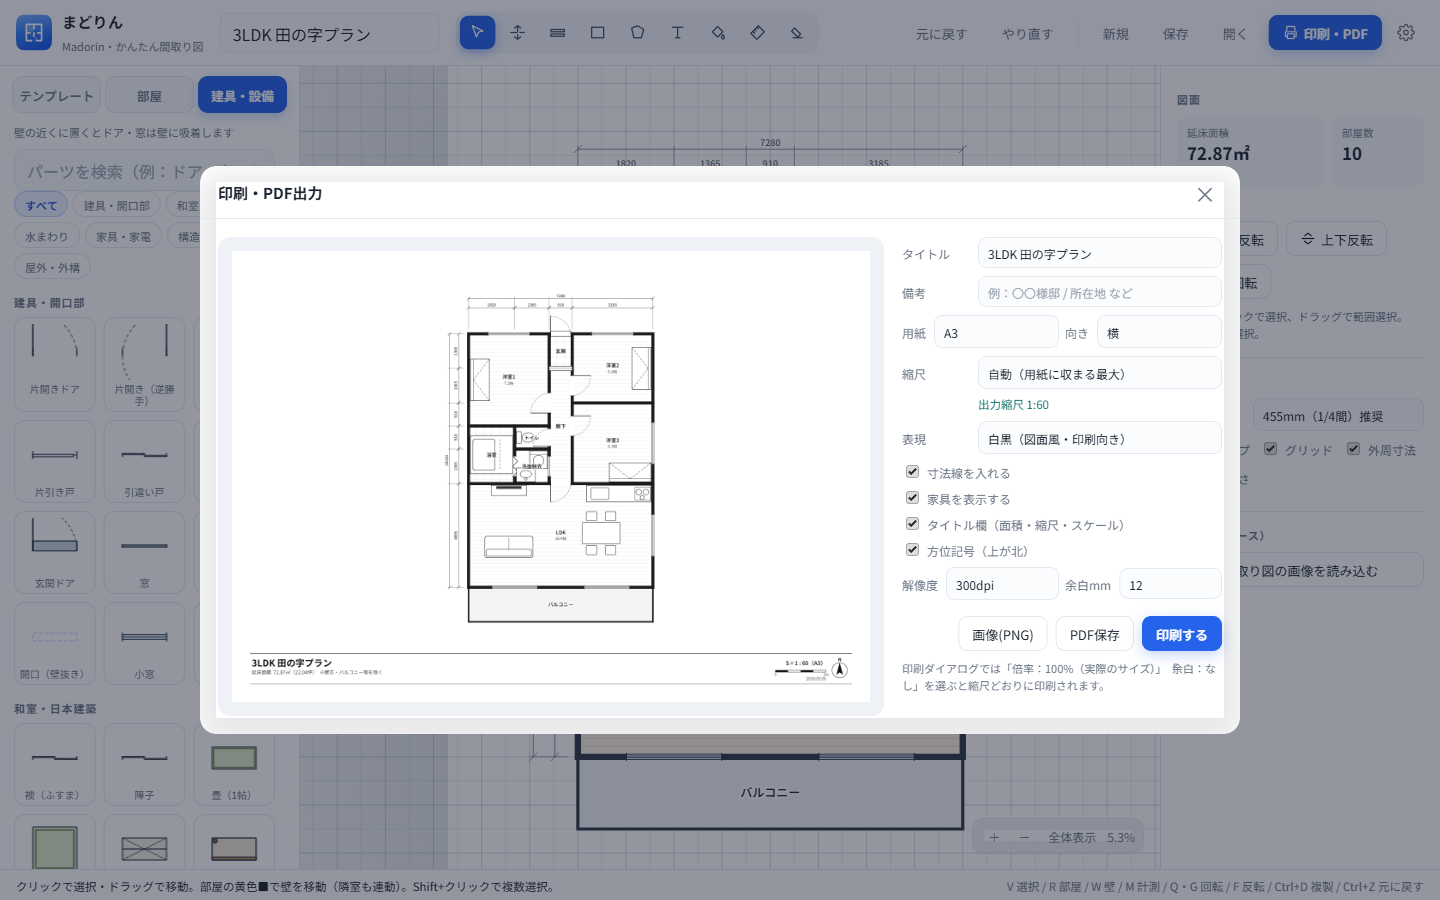Toggle 外周寸法 checkbox in right panel

tap(1353, 449)
